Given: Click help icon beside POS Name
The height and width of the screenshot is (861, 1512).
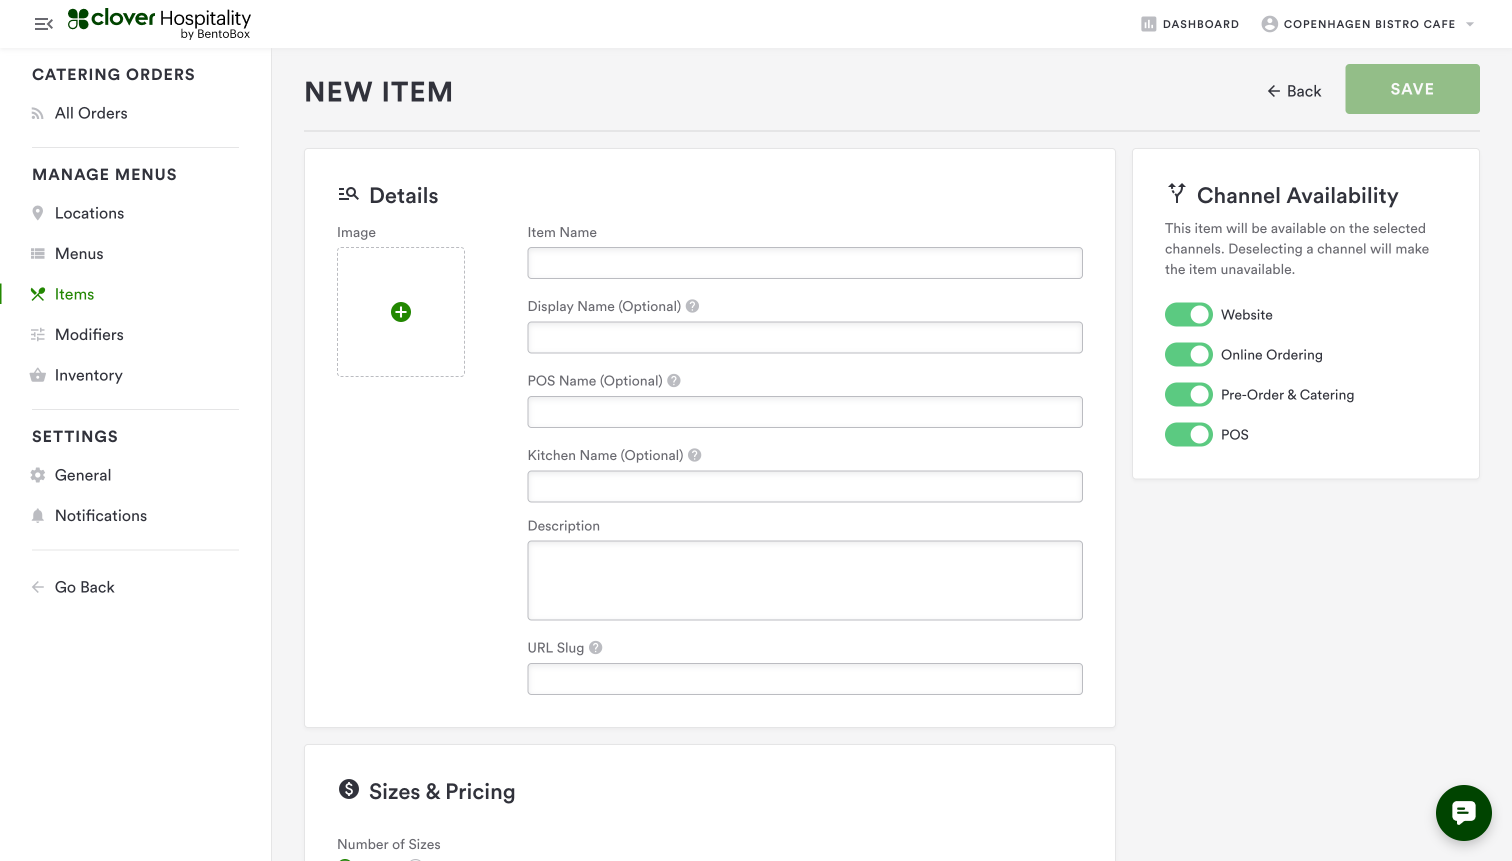Looking at the screenshot, I should (x=674, y=381).
